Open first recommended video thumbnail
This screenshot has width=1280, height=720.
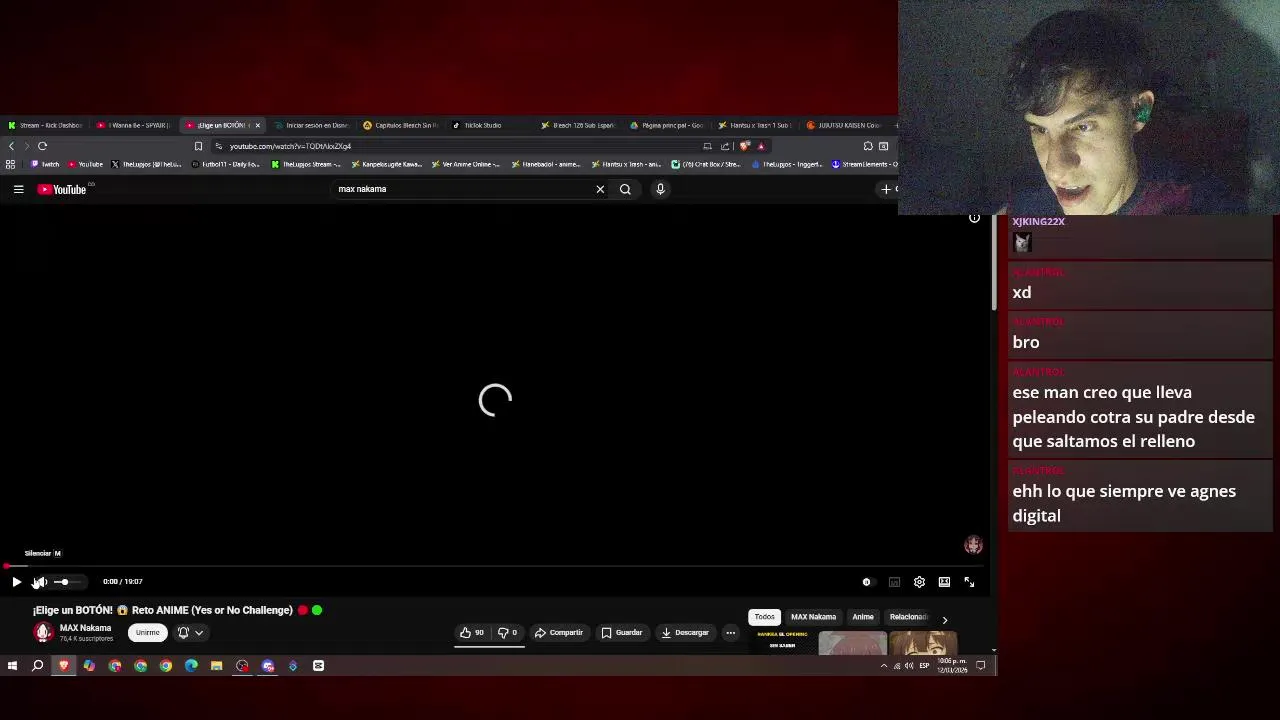782,640
